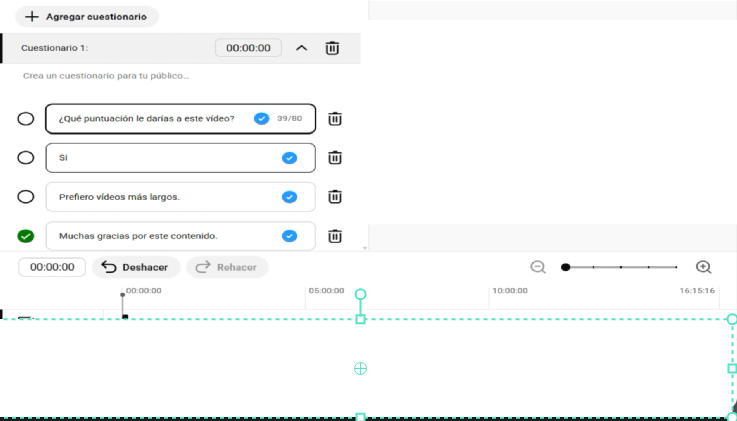Click the Deshacer undo button
Screen dimensions: 737x421
click(x=136, y=267)
